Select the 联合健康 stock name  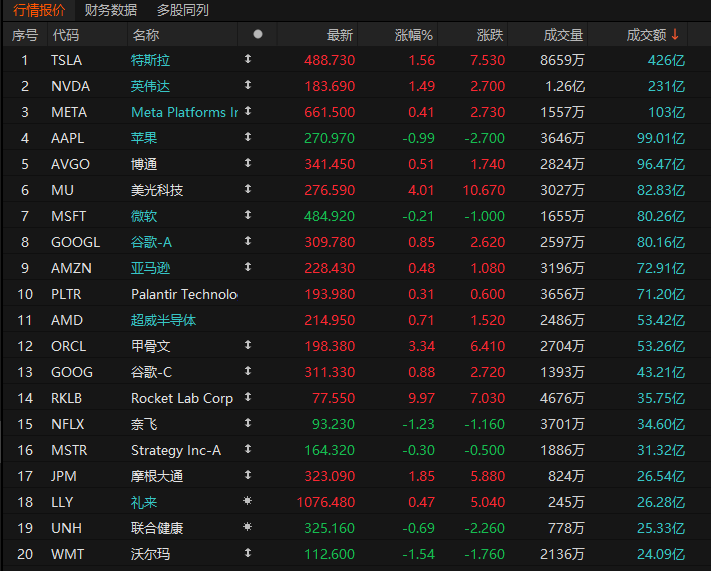[x=157, y=528]
